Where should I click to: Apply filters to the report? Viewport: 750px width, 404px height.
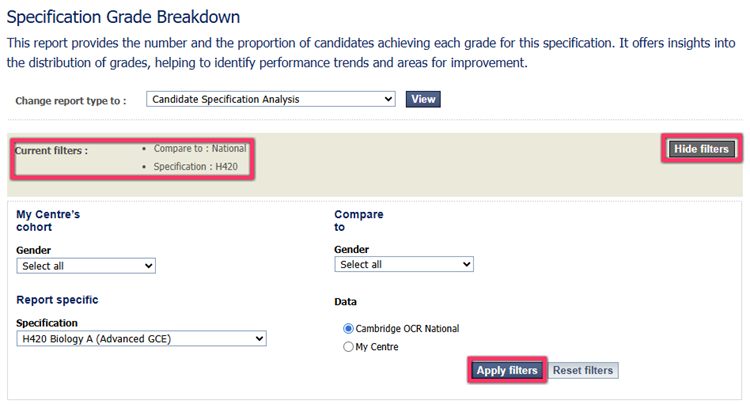[506, 370]
